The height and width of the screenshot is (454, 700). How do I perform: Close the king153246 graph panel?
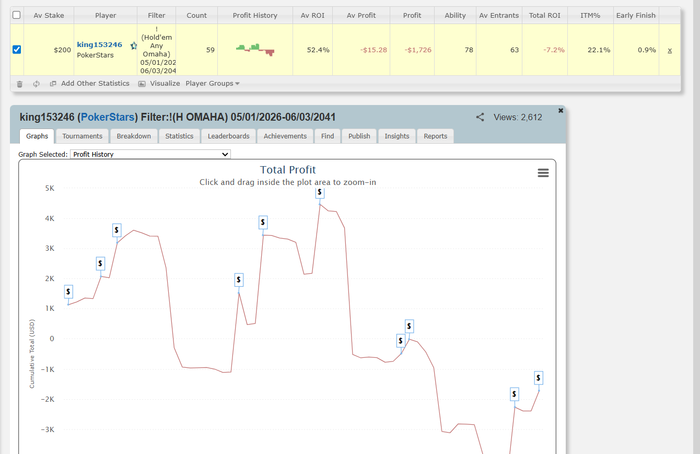coord(561,111)
